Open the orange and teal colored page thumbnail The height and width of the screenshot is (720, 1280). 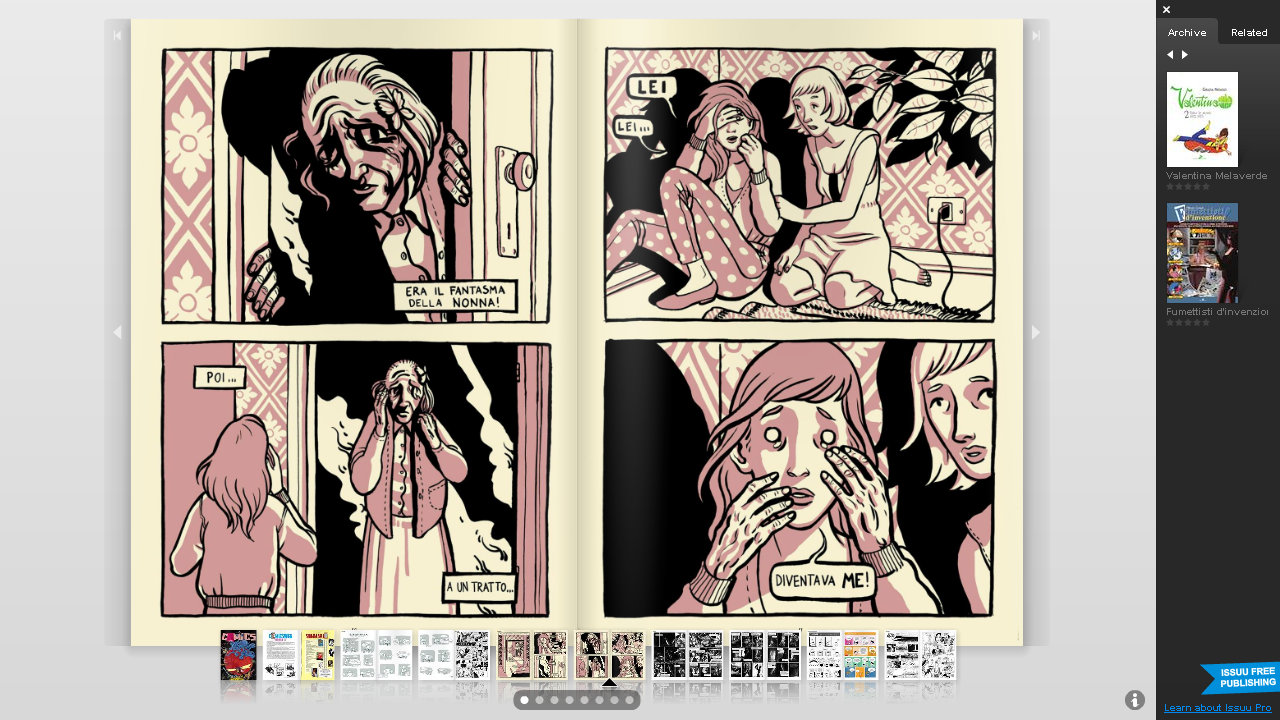coord(861,655)
